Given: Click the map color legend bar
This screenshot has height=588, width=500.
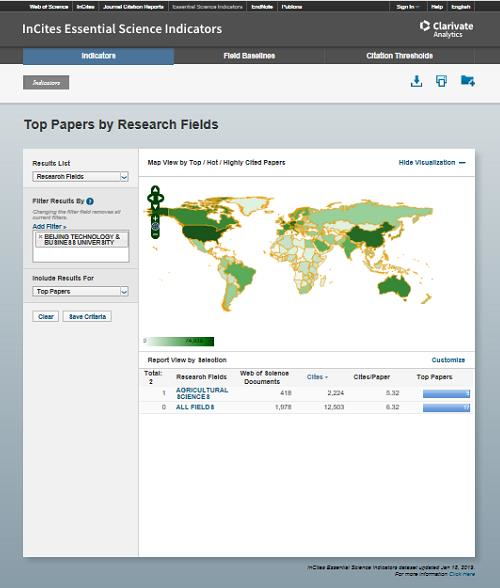Looking at the screenshot, I should 179,341.
